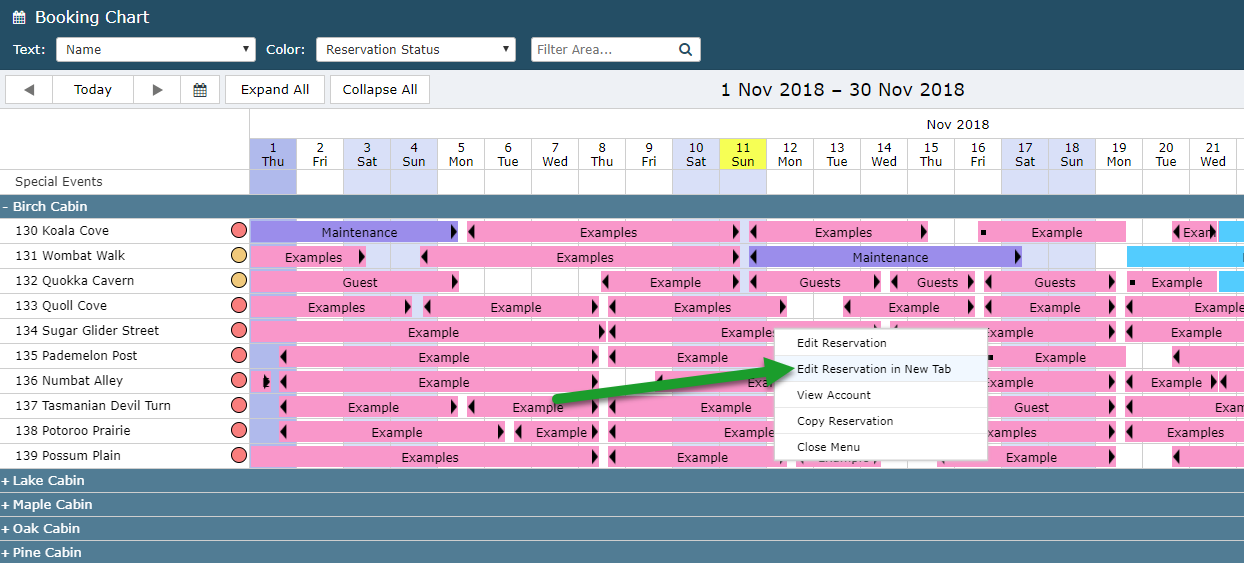Click the 137 Tasmanian Devil Turn room name
1244x563 pixels.
coord(93,406)
